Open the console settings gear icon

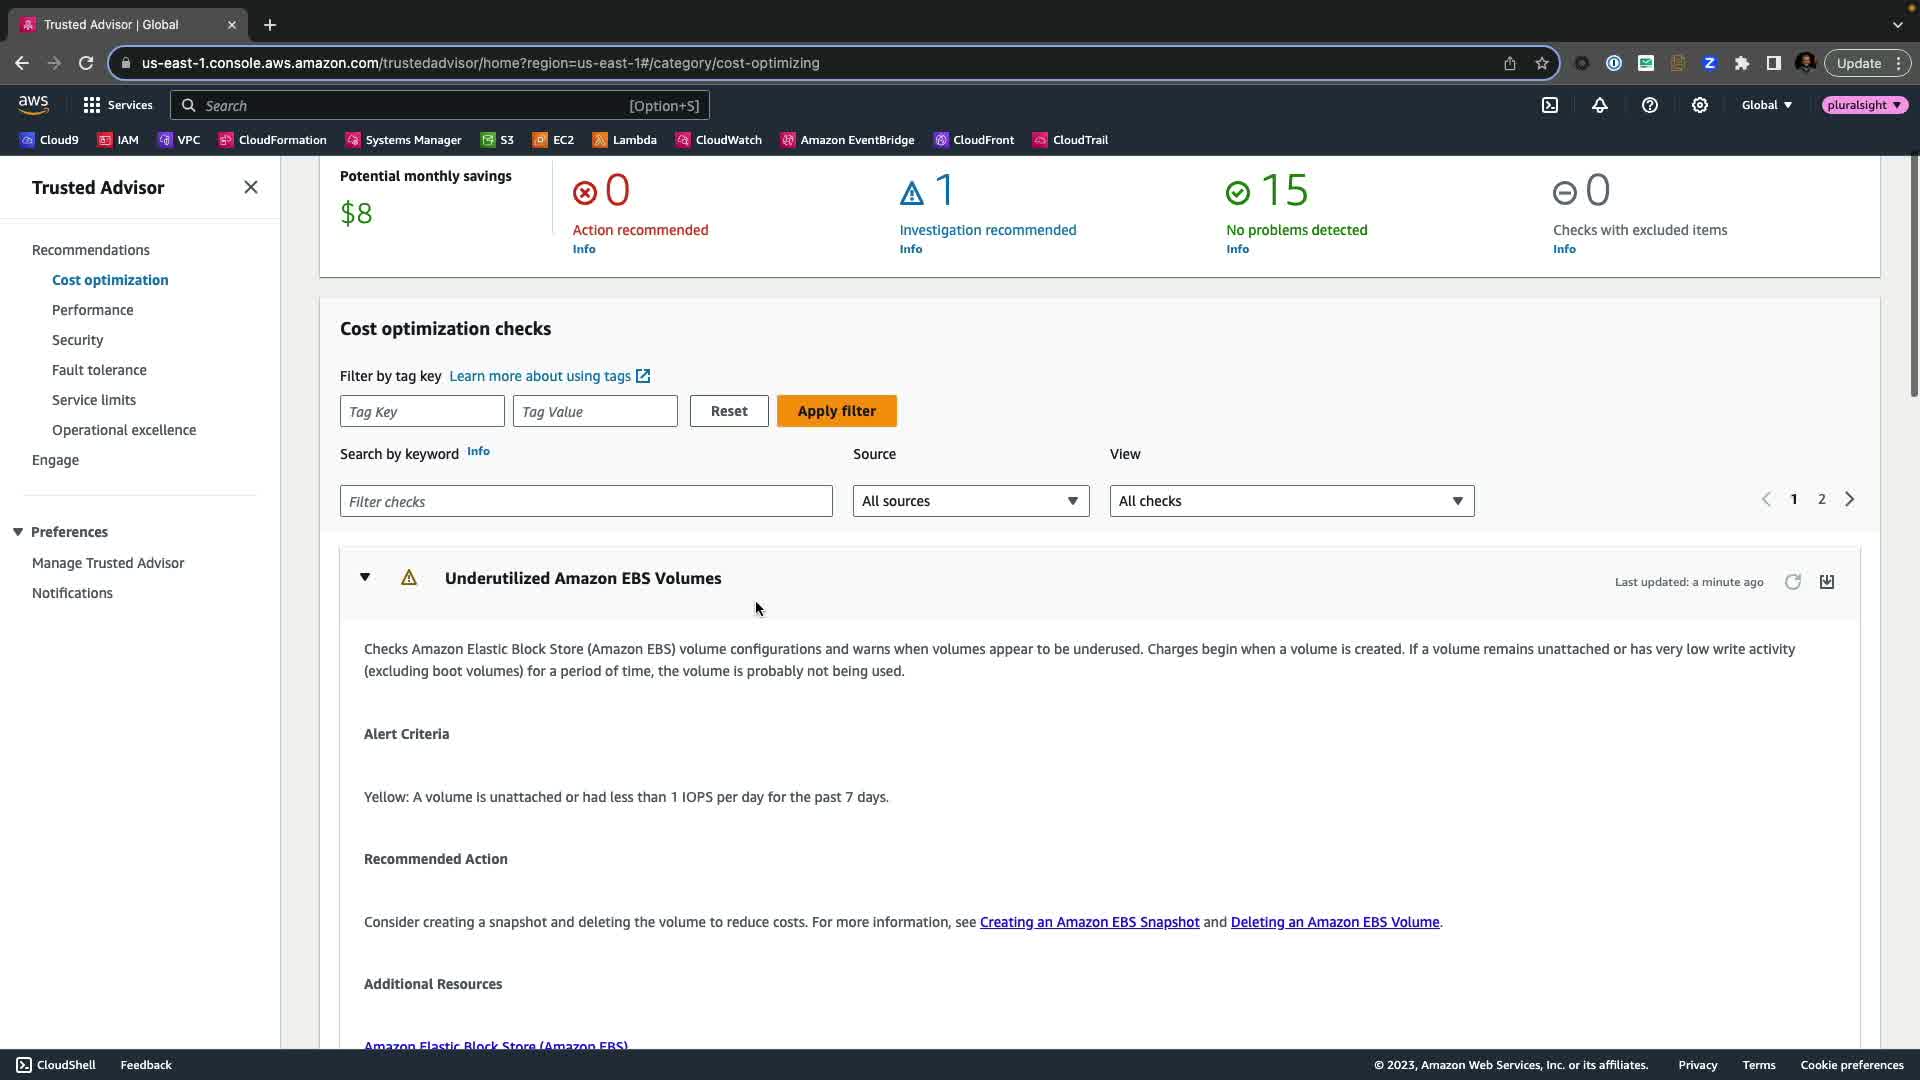tap(1699, 105)
